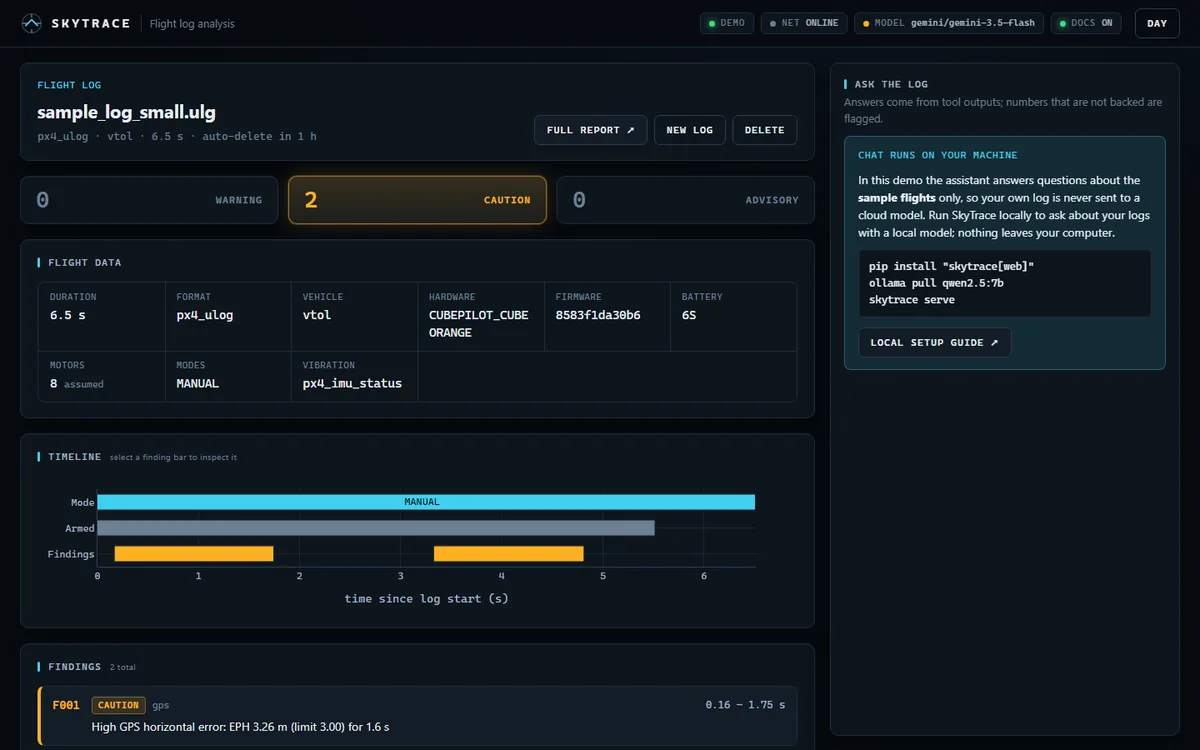Click the file name sample_log_small.ulg
Viewport: 1200px width, 750px height.
click(x=126, y=113)
